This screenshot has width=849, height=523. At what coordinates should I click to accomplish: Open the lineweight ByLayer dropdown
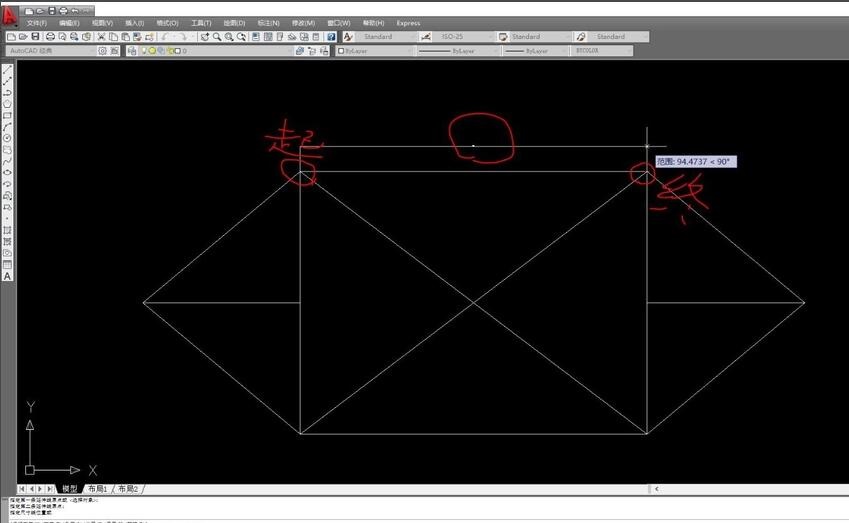[x=535, y=51]
